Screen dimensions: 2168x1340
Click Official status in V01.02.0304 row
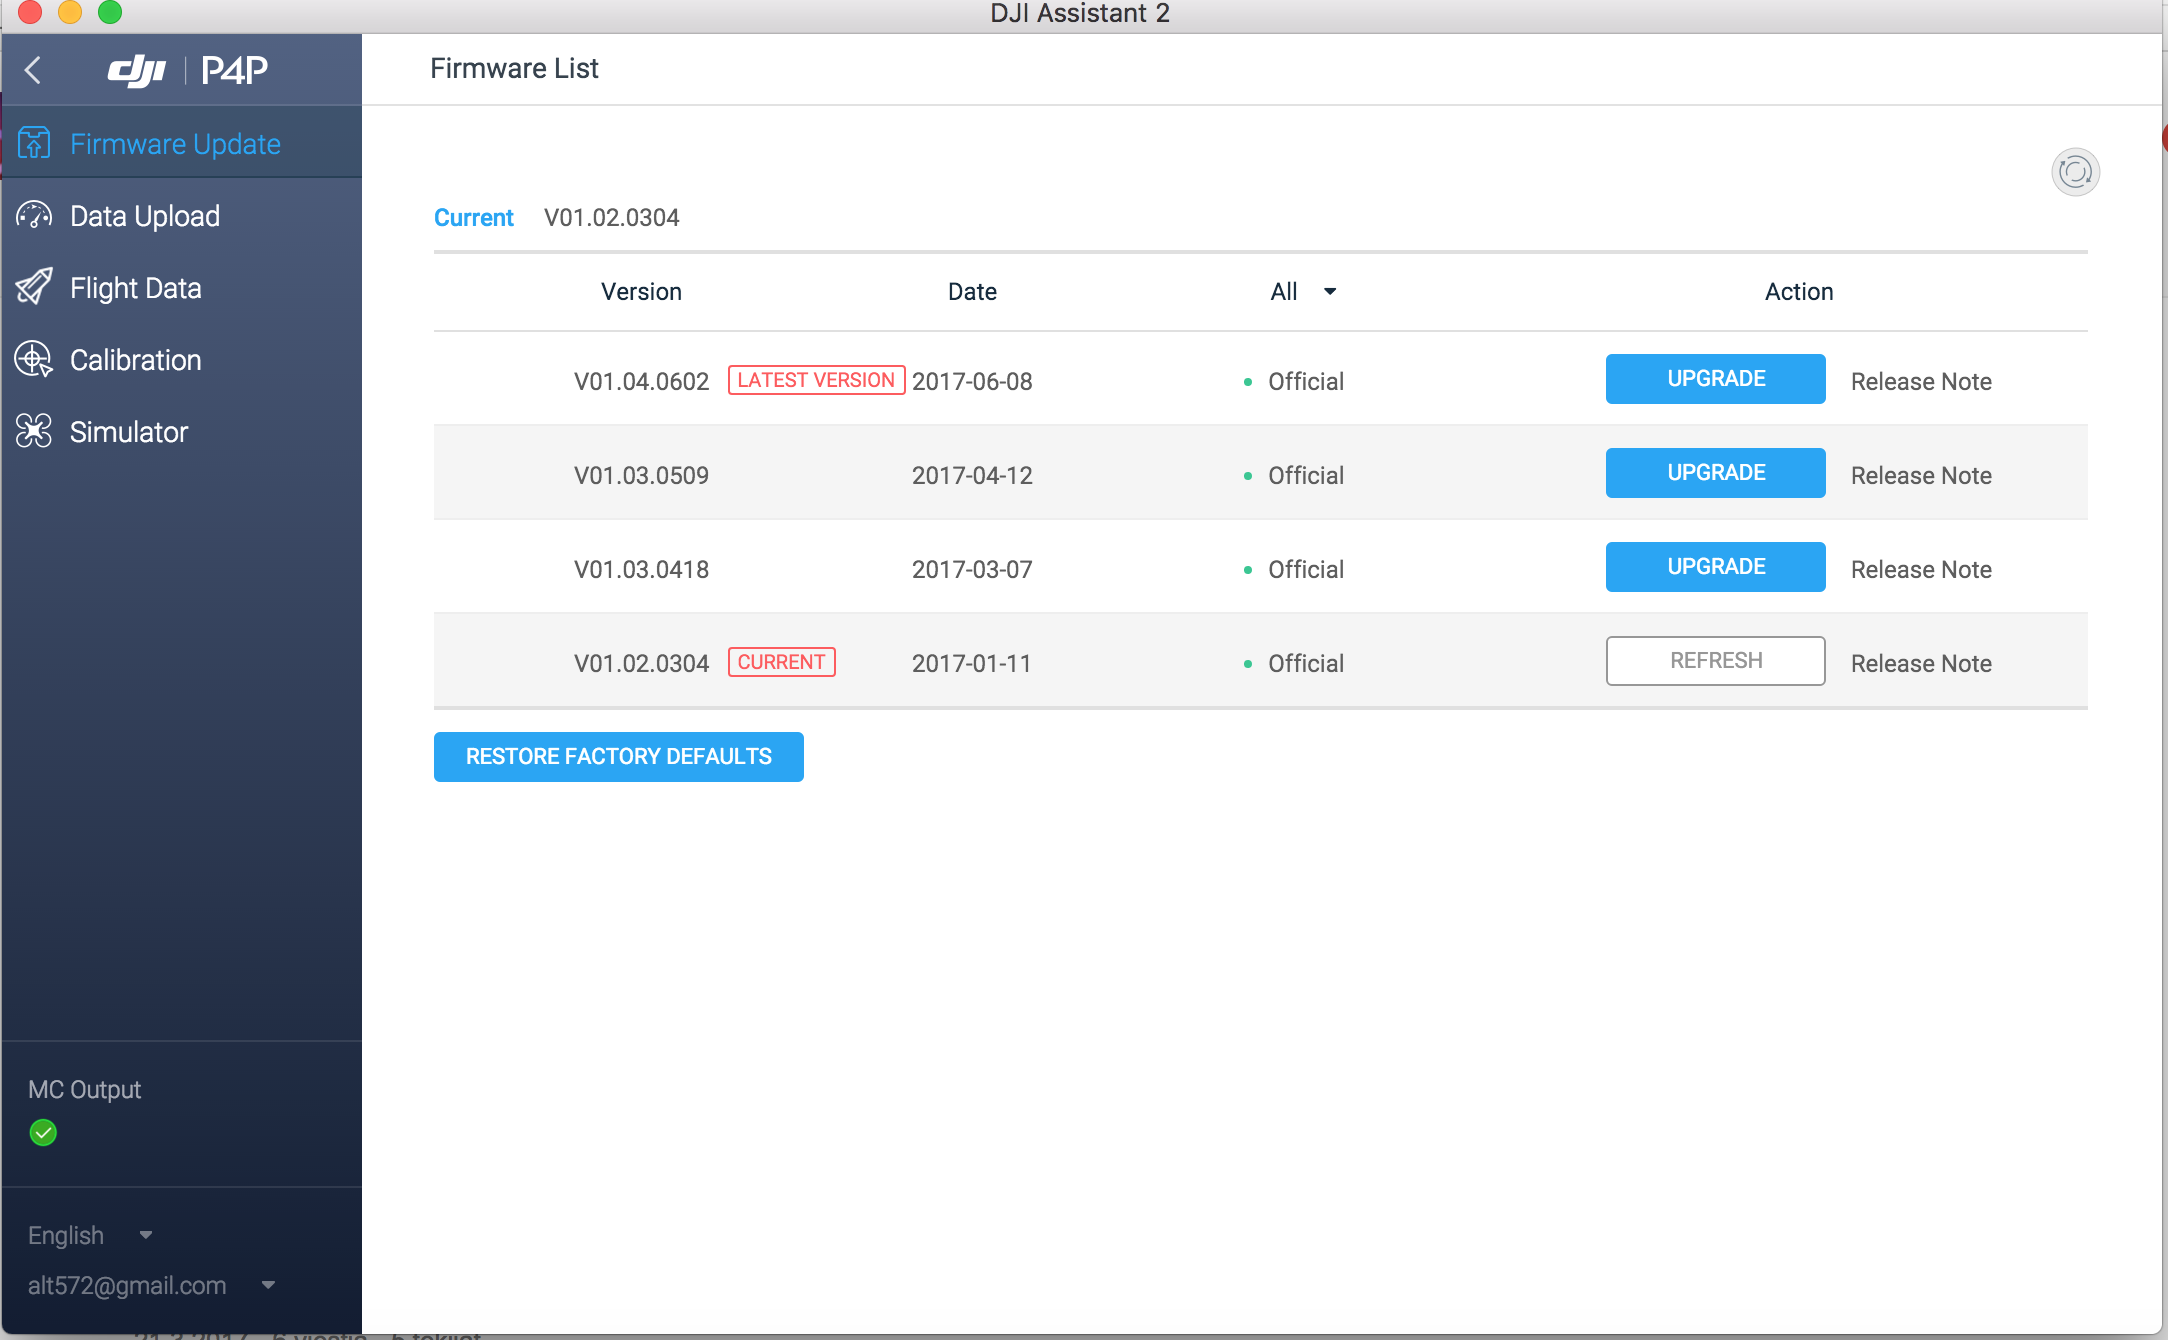pos(1305,664)
